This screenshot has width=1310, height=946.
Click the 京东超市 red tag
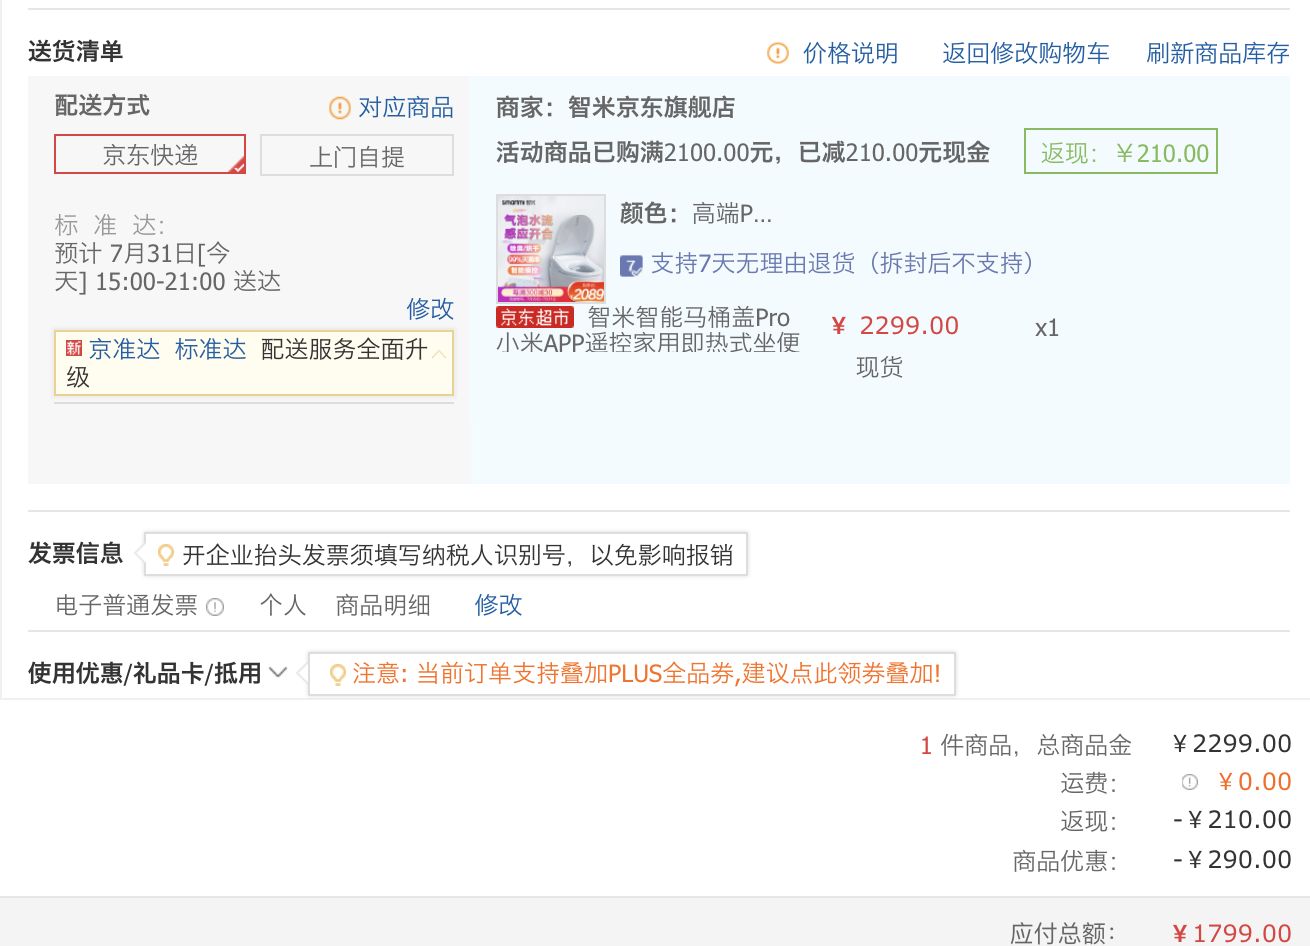pos(534,317)
